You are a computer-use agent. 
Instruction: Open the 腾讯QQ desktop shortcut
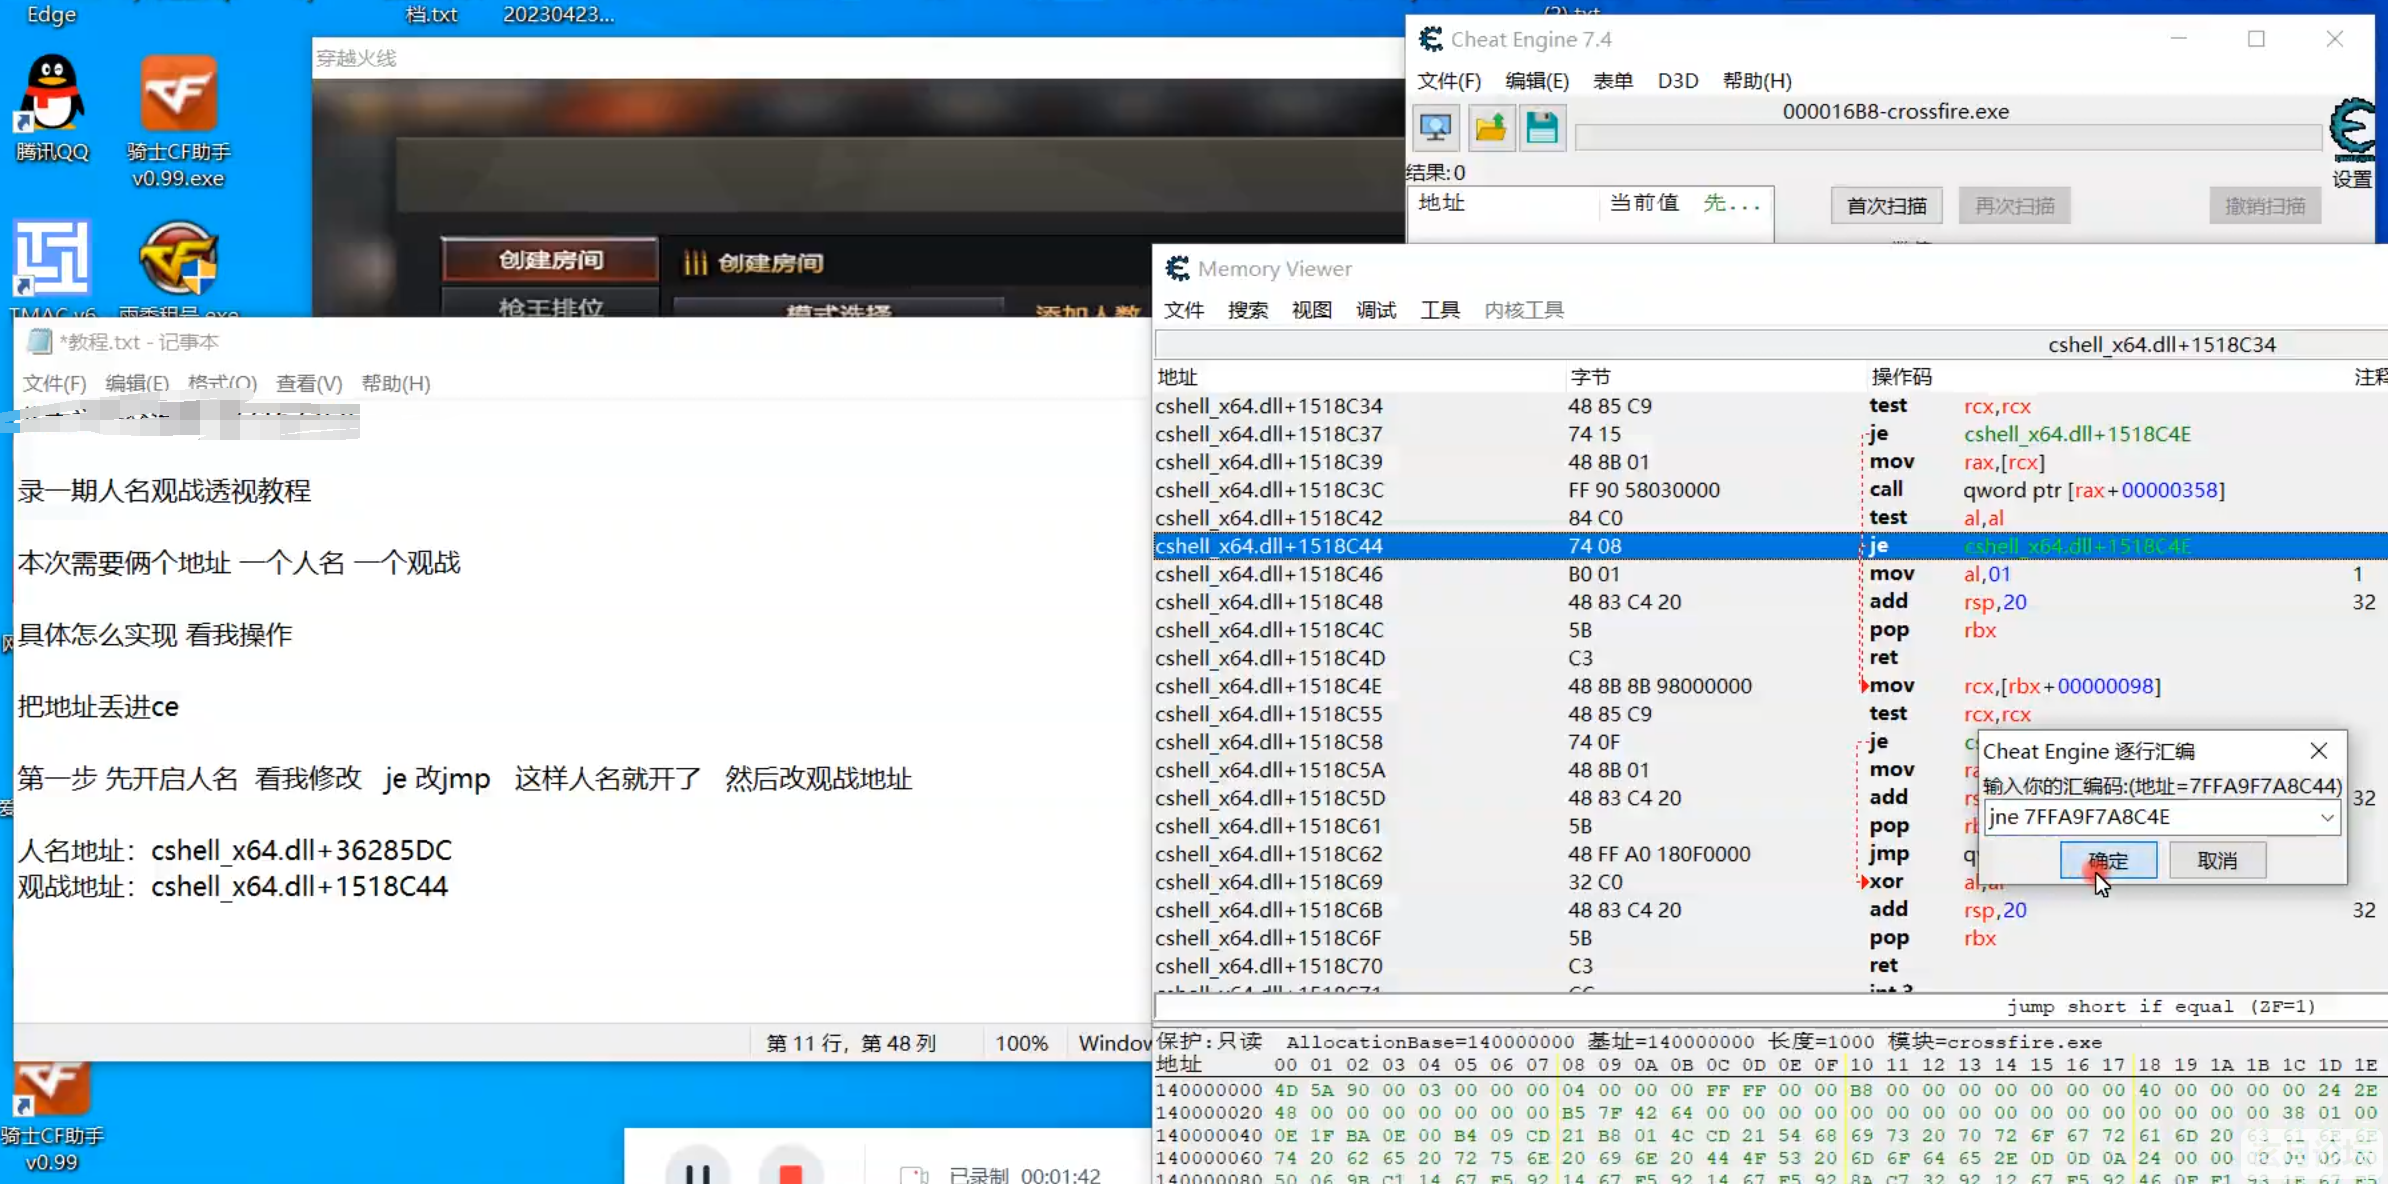coord(52,108)
